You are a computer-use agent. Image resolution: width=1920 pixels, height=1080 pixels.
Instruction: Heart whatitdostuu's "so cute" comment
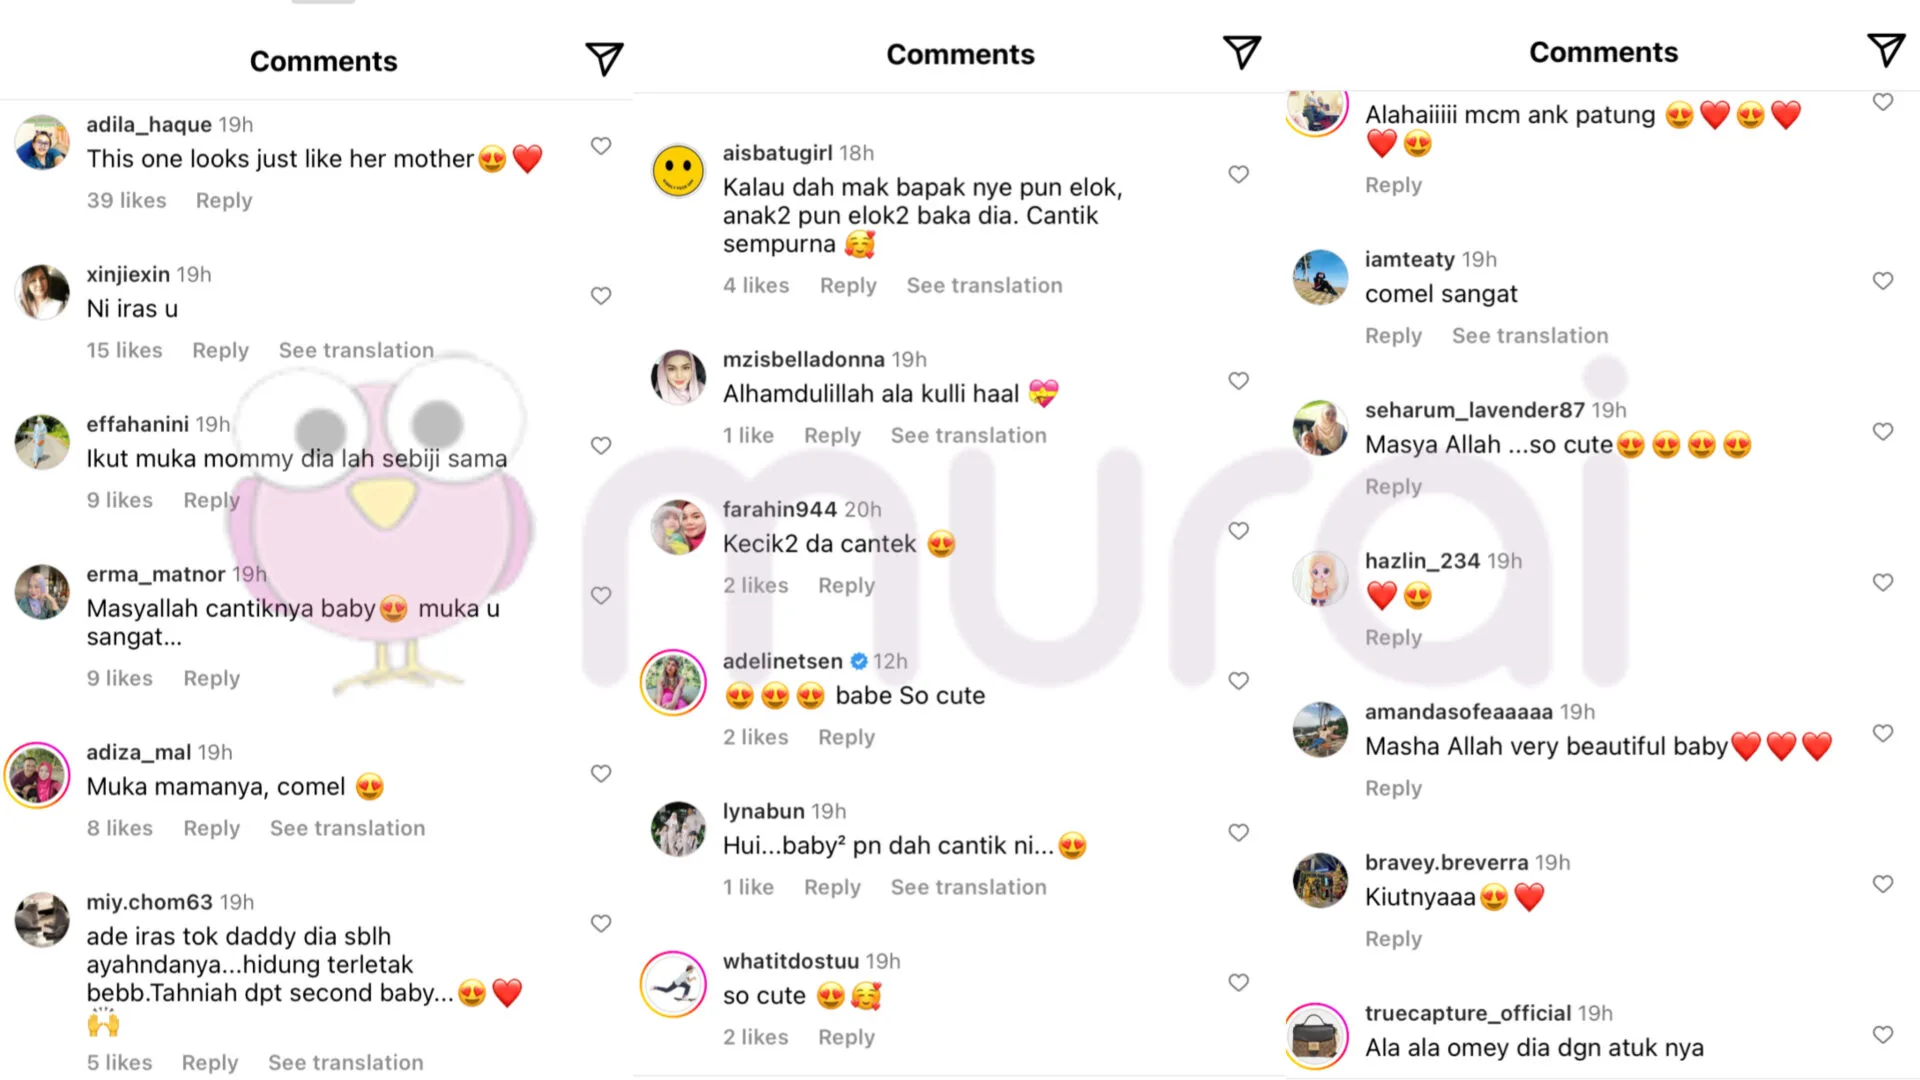point(1239,983)
